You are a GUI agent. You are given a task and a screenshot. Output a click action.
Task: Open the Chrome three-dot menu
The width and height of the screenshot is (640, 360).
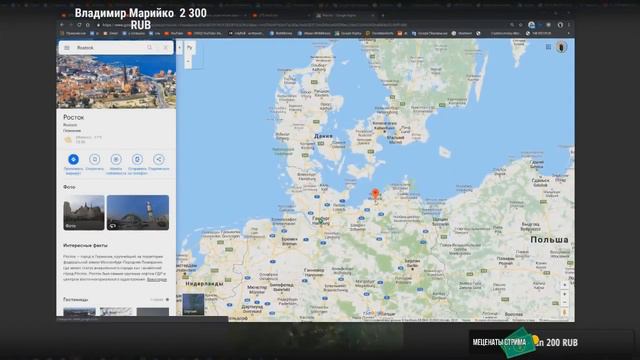[x=569, y=25]
